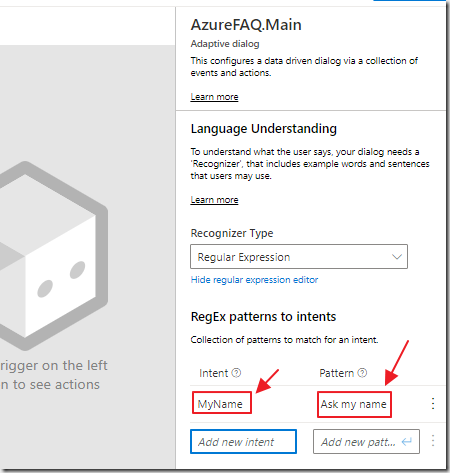Screen dimensions: 450x473
Task: Open the more-options dots for MyName row
Action: tap(433, 404)
